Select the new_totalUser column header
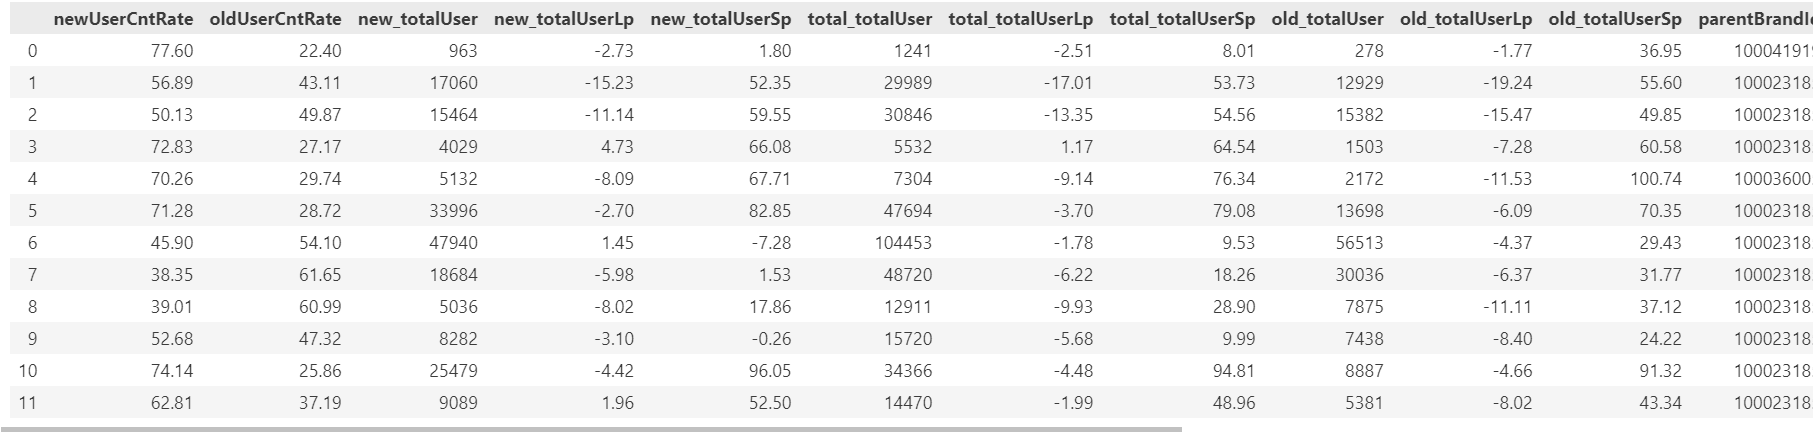Screen dimensions: 1815x432 click(417, 19)
